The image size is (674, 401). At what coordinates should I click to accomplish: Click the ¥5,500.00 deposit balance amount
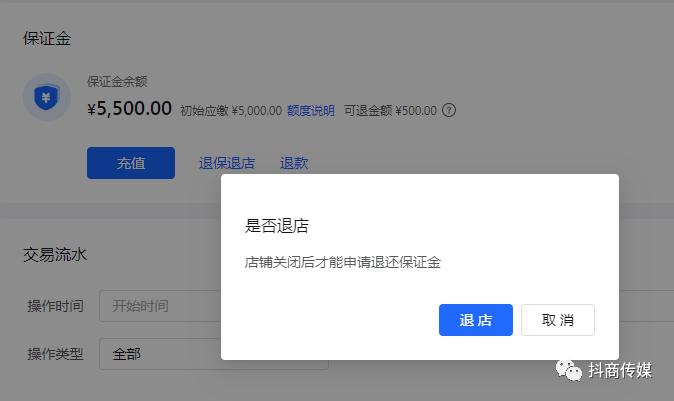coord(129,108)
